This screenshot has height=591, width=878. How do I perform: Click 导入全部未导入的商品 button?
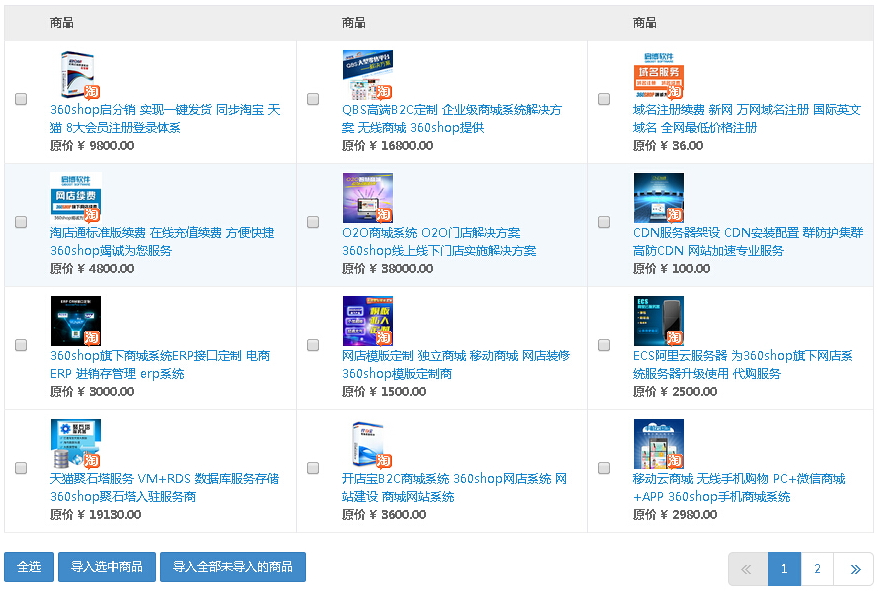[x=232, y=567]
